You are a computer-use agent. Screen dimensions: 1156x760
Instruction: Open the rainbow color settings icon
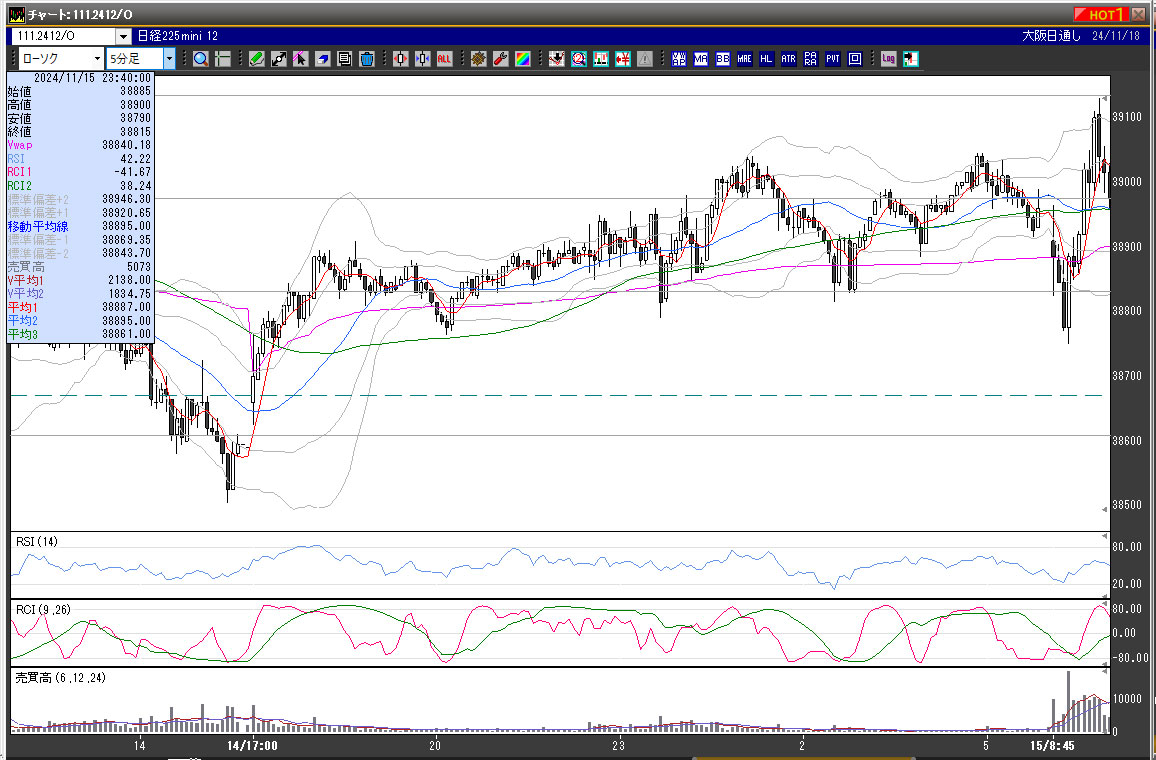[522, 59]
